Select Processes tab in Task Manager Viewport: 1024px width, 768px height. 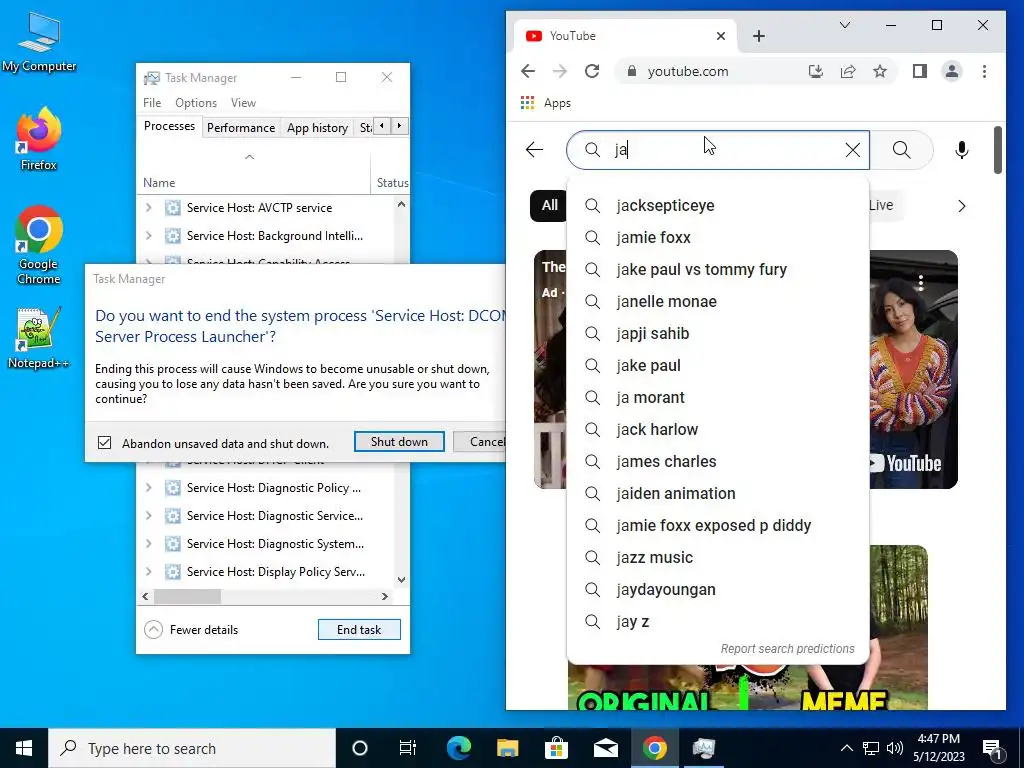pos(169,126)
